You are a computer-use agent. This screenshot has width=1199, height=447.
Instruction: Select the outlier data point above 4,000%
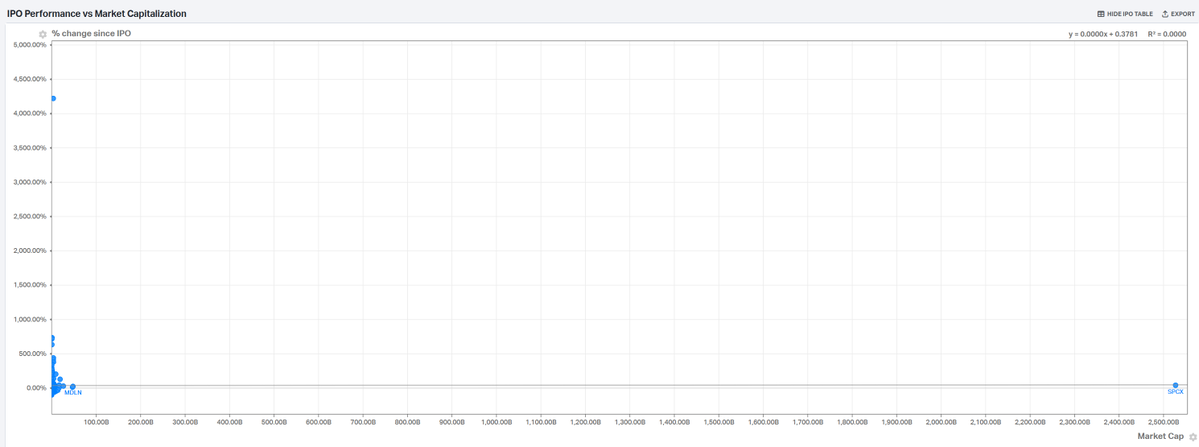[x=53, y=98]
